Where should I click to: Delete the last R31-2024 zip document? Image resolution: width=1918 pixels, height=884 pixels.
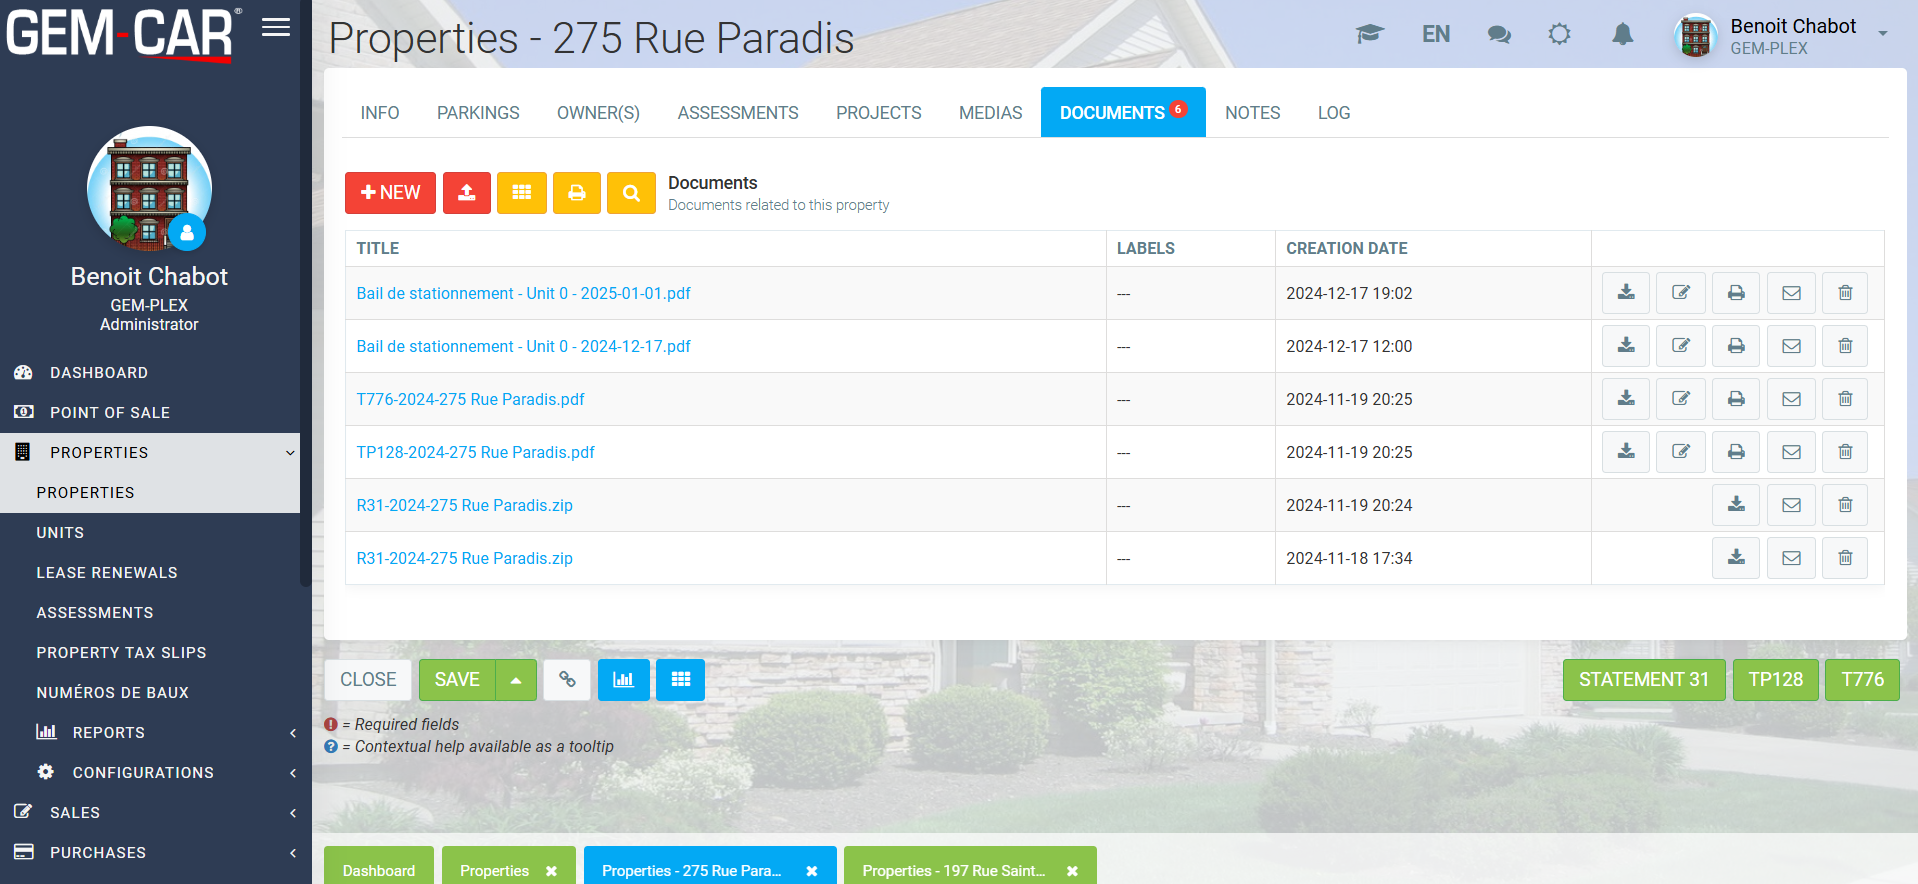coord(1845,558)
